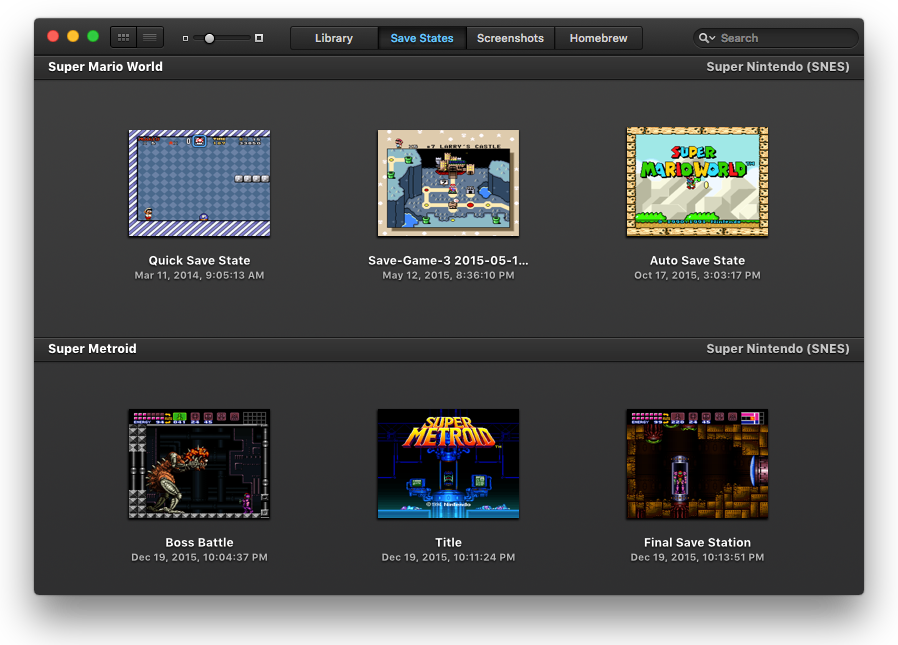Select the Larry's Castle map save thumbnail
The image size is (898, 645).
pyautogui.click(x=448, y=183)
